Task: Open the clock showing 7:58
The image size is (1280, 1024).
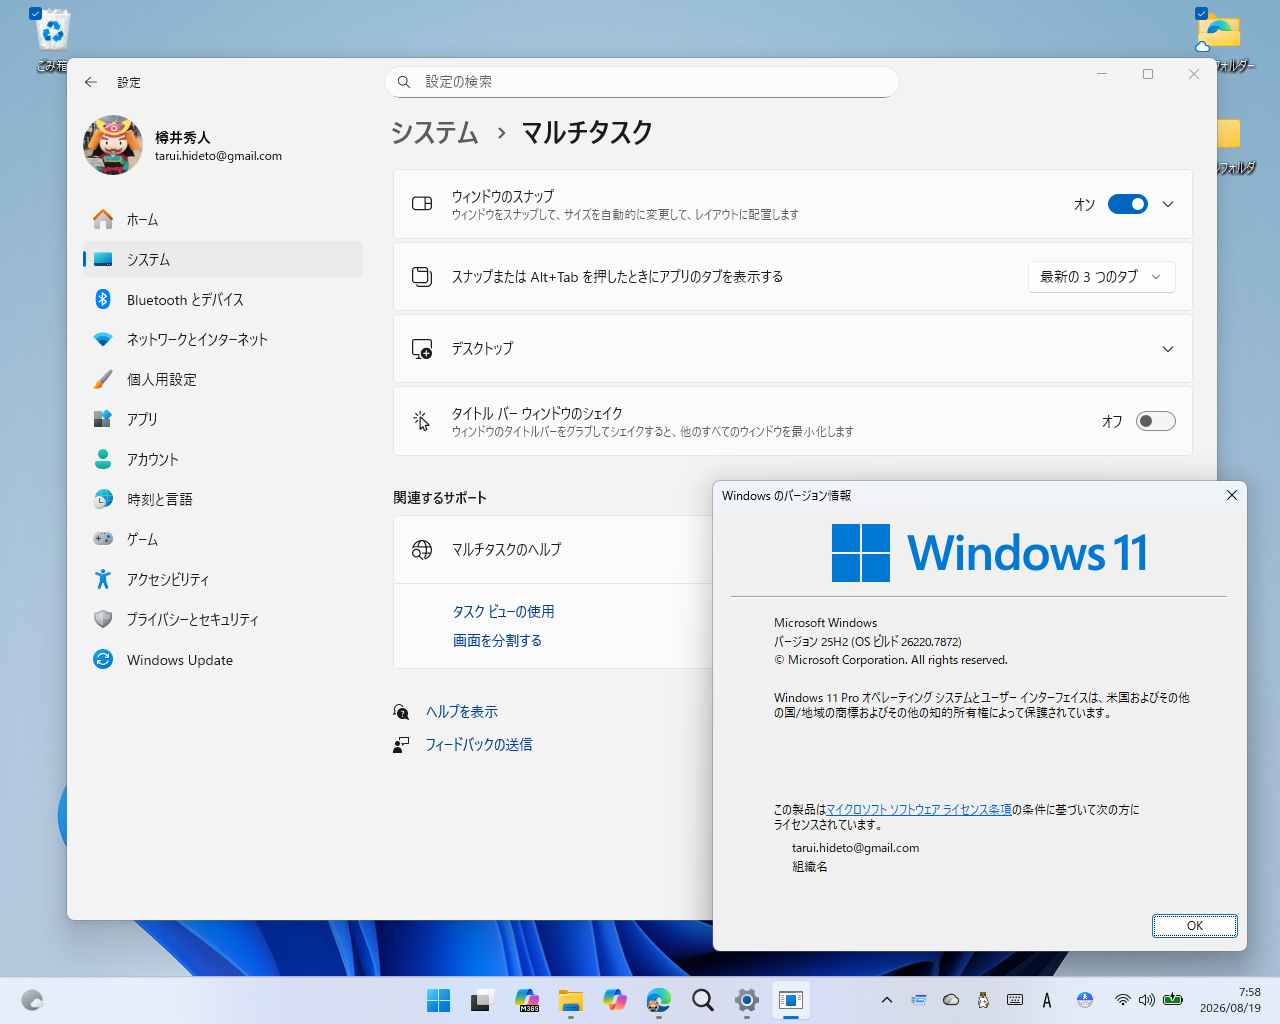Action: click(x=1230, y=1000)
